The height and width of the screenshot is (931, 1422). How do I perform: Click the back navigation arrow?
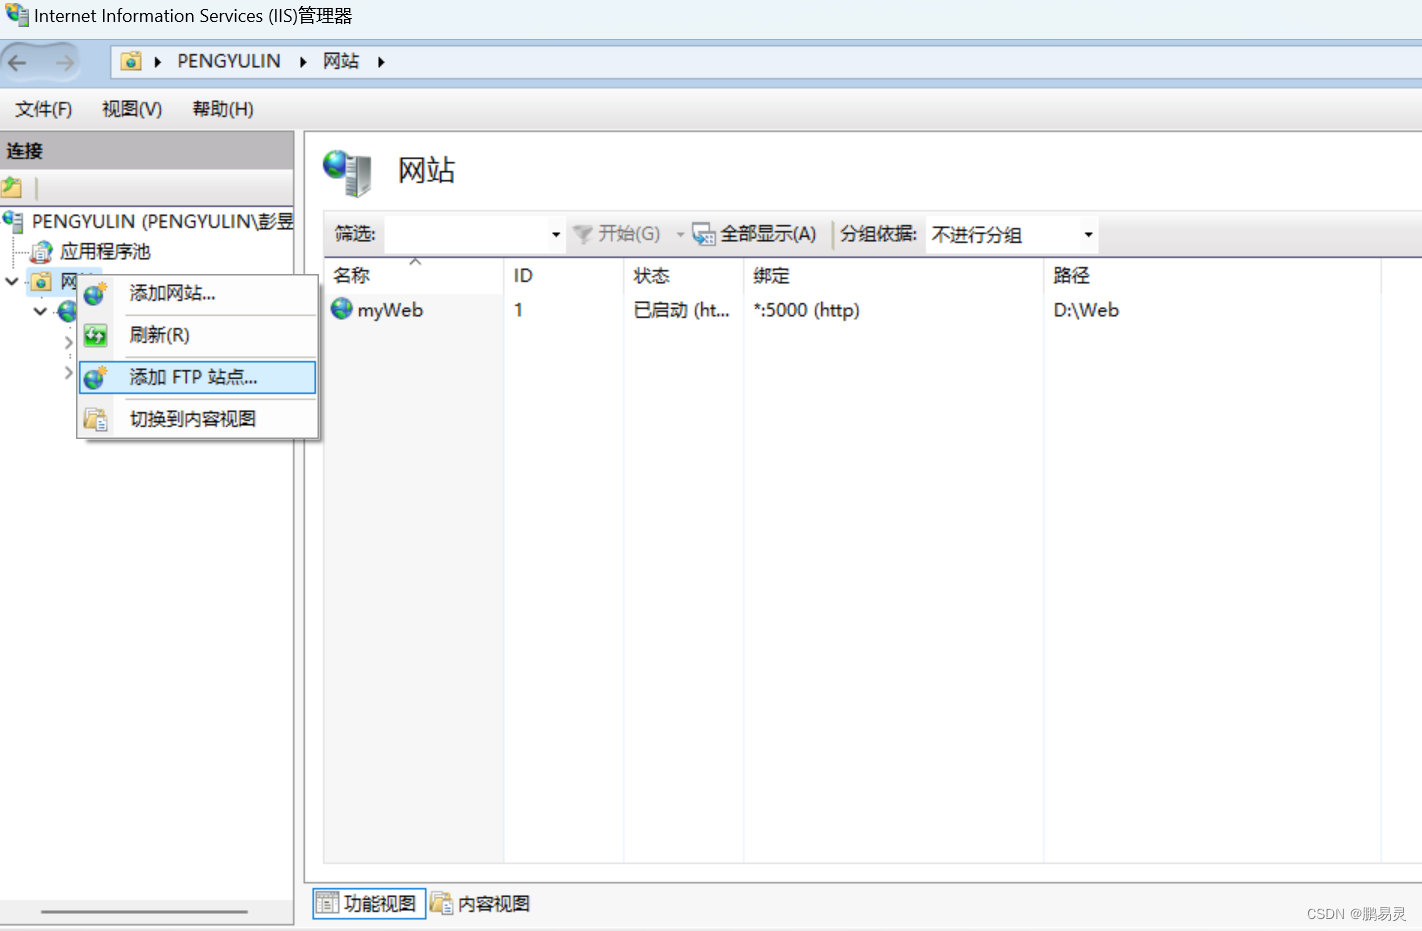pos(18,63)
